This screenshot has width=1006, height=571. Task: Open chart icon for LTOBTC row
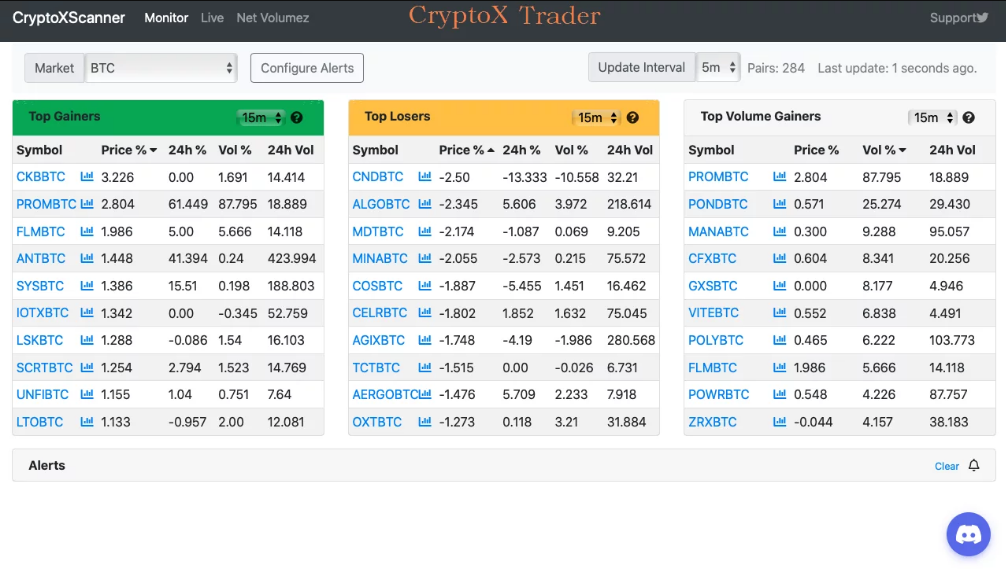coord(87,422)
